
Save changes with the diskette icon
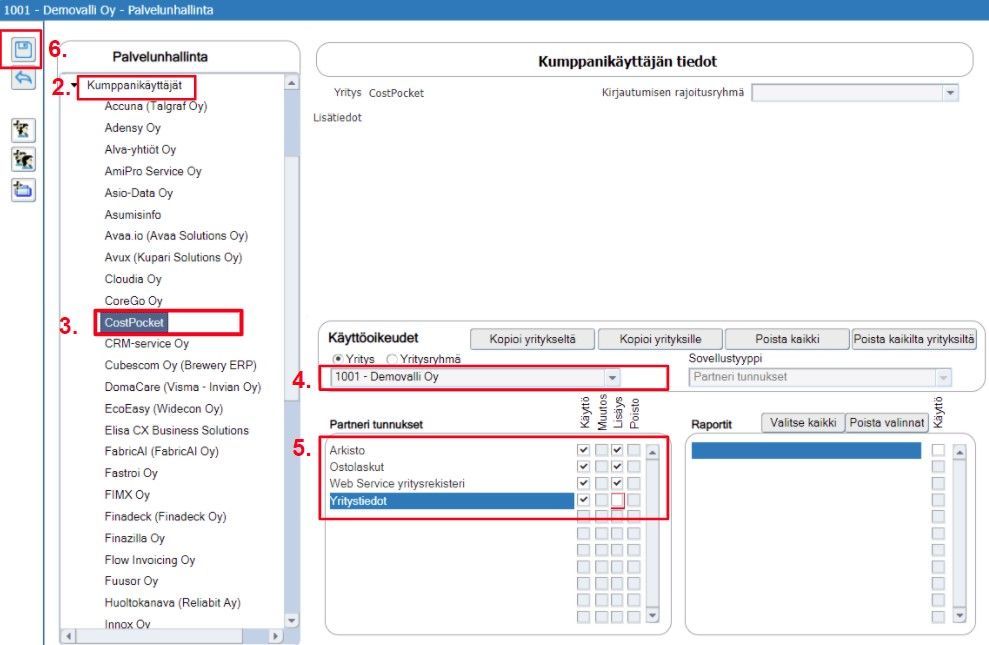pos(23,49)
